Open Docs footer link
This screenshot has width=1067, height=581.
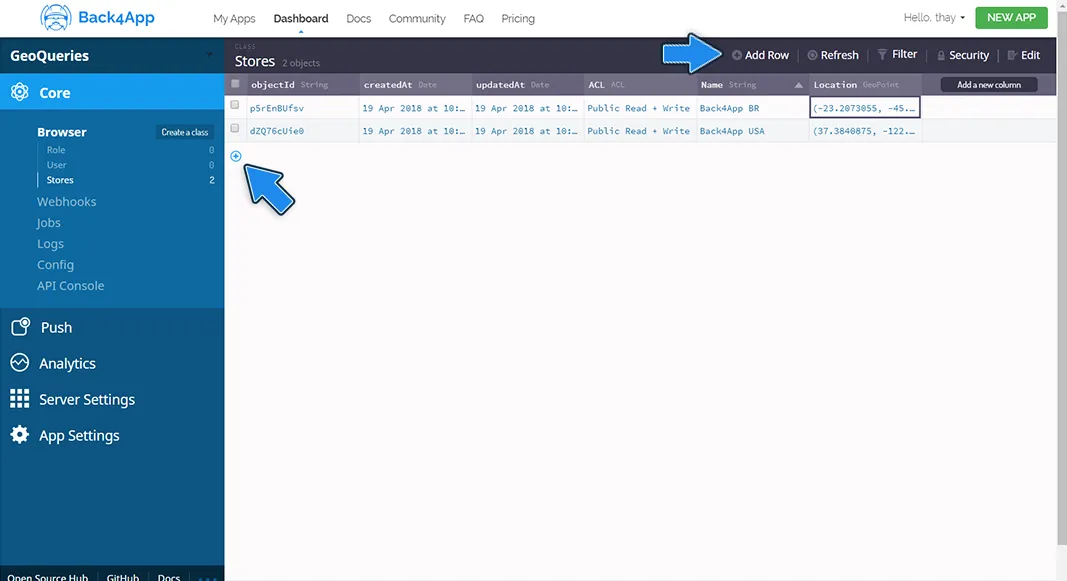pos(169,576)
